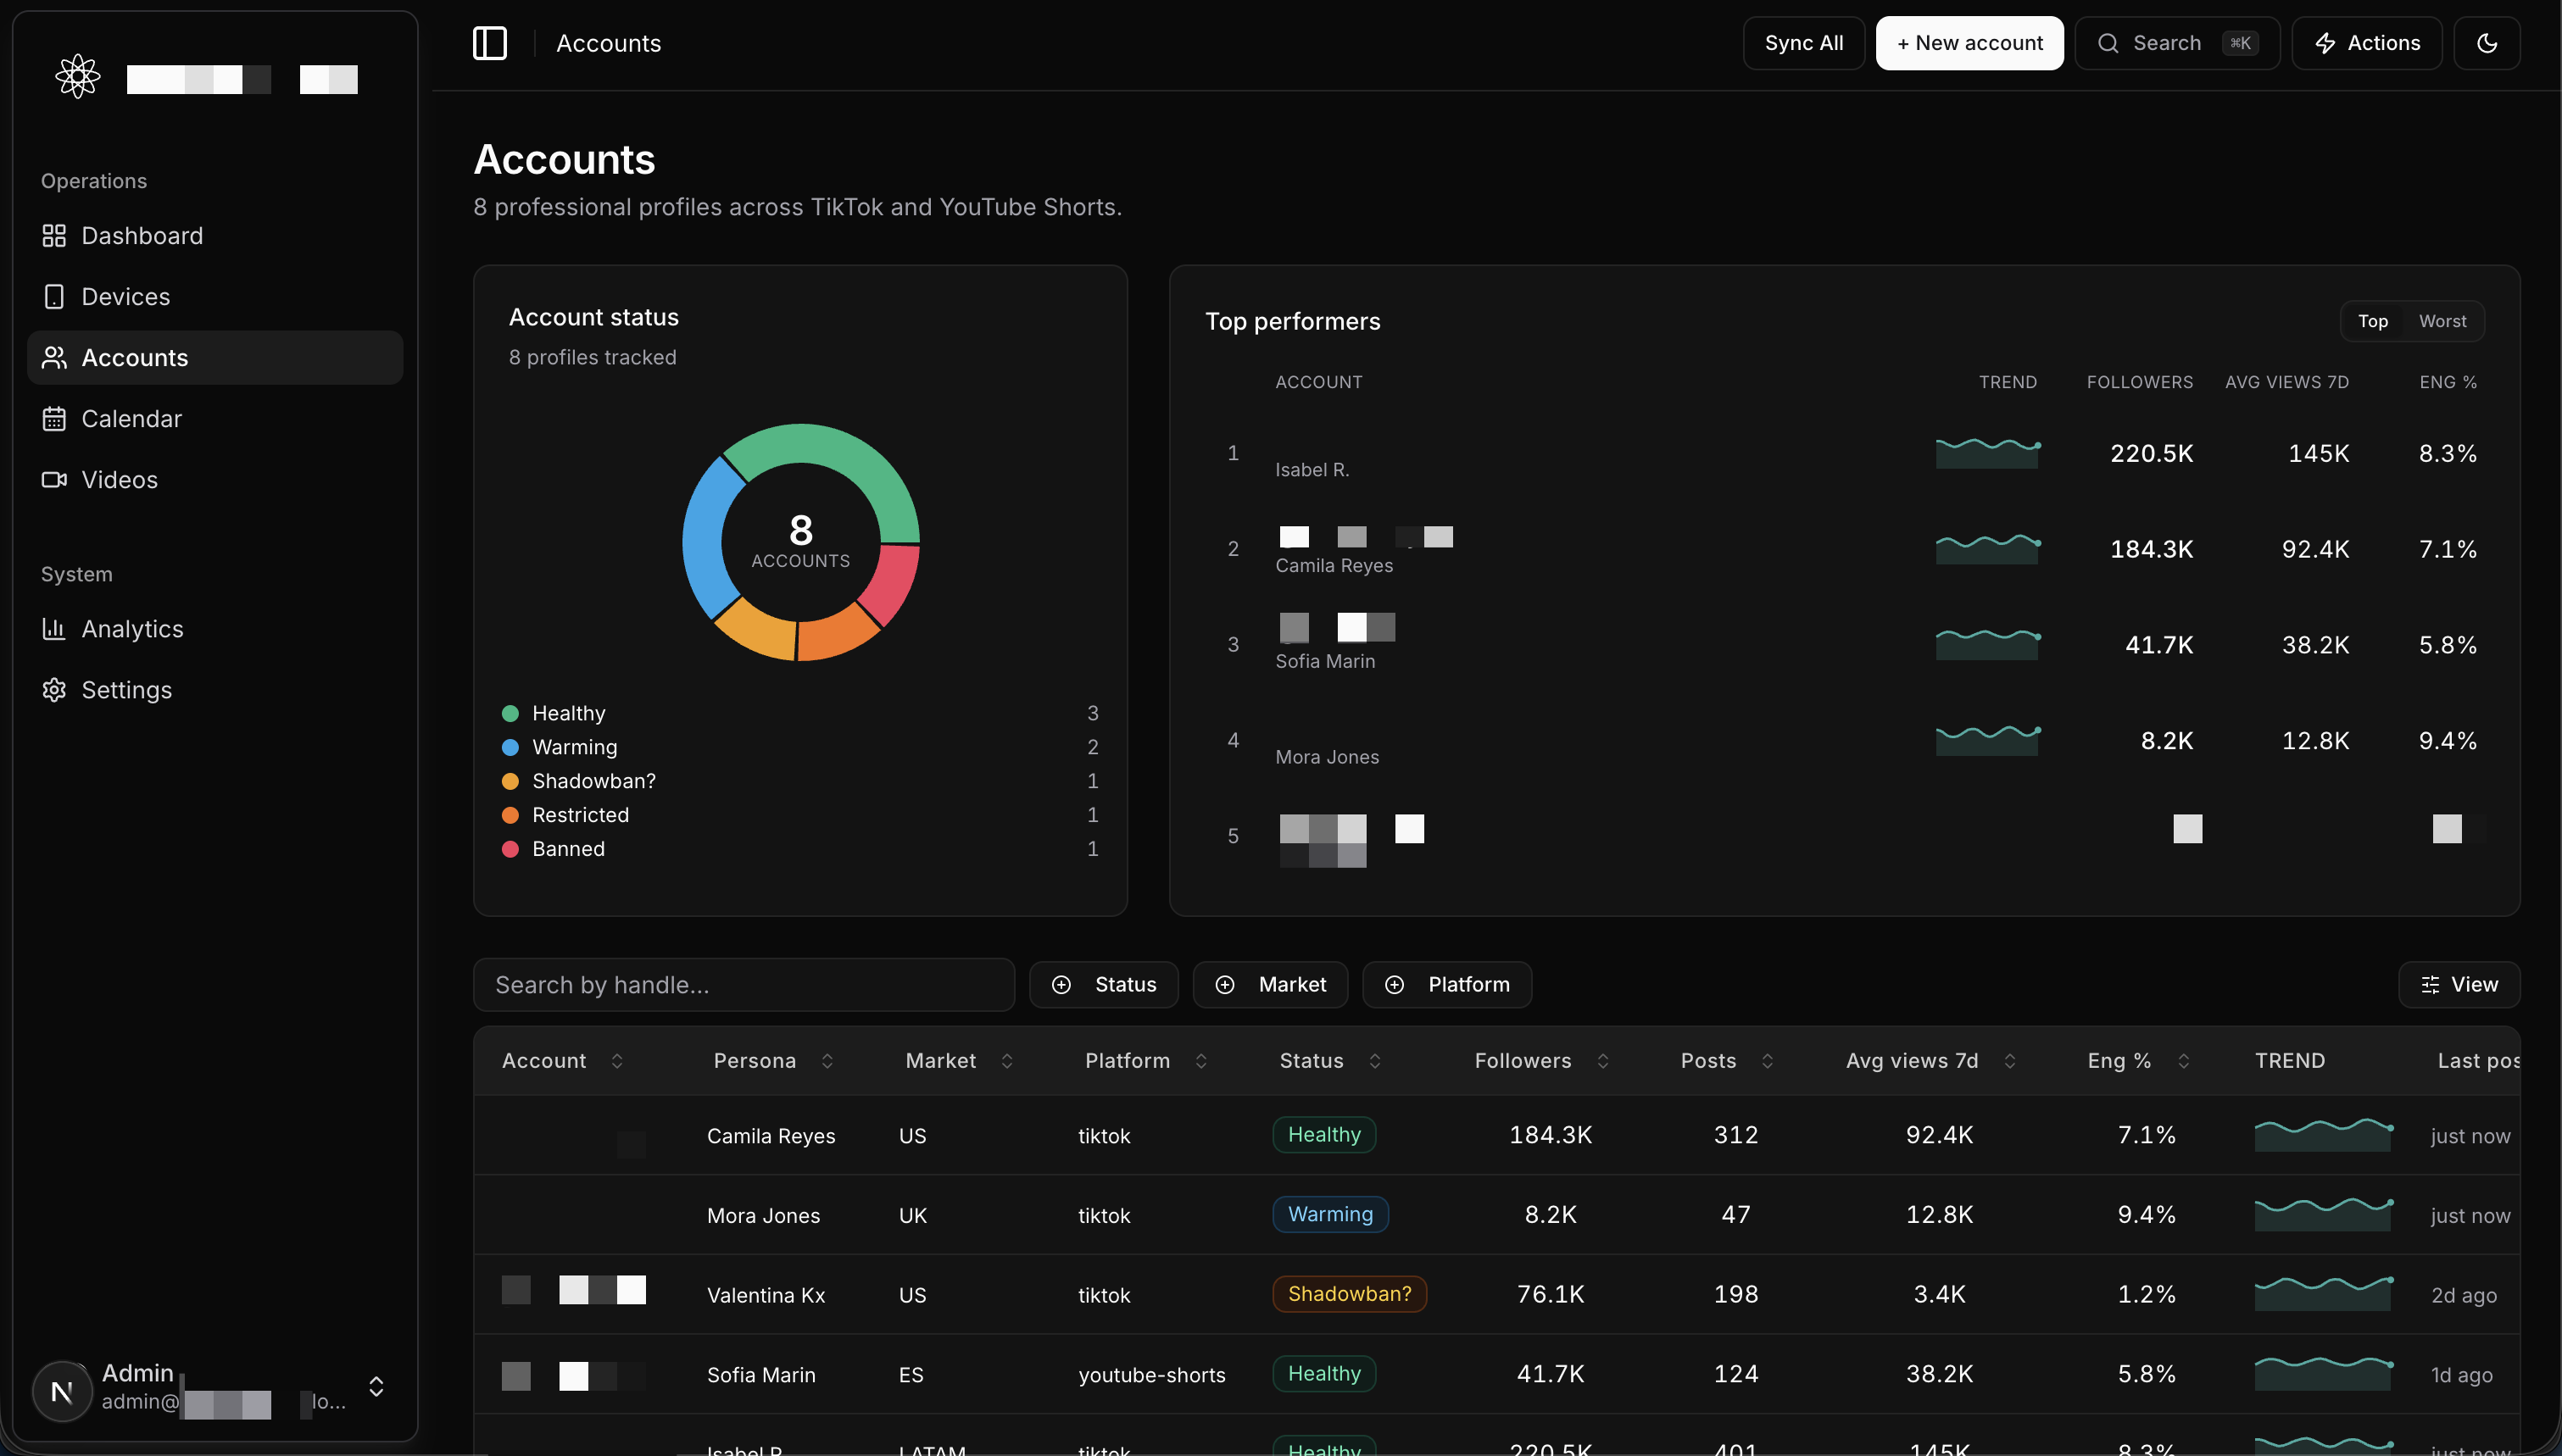The width and height of the screenshot is (2562, 1456).
Task: Expand the Admin user menu chevron
Action: point(376,1386)
